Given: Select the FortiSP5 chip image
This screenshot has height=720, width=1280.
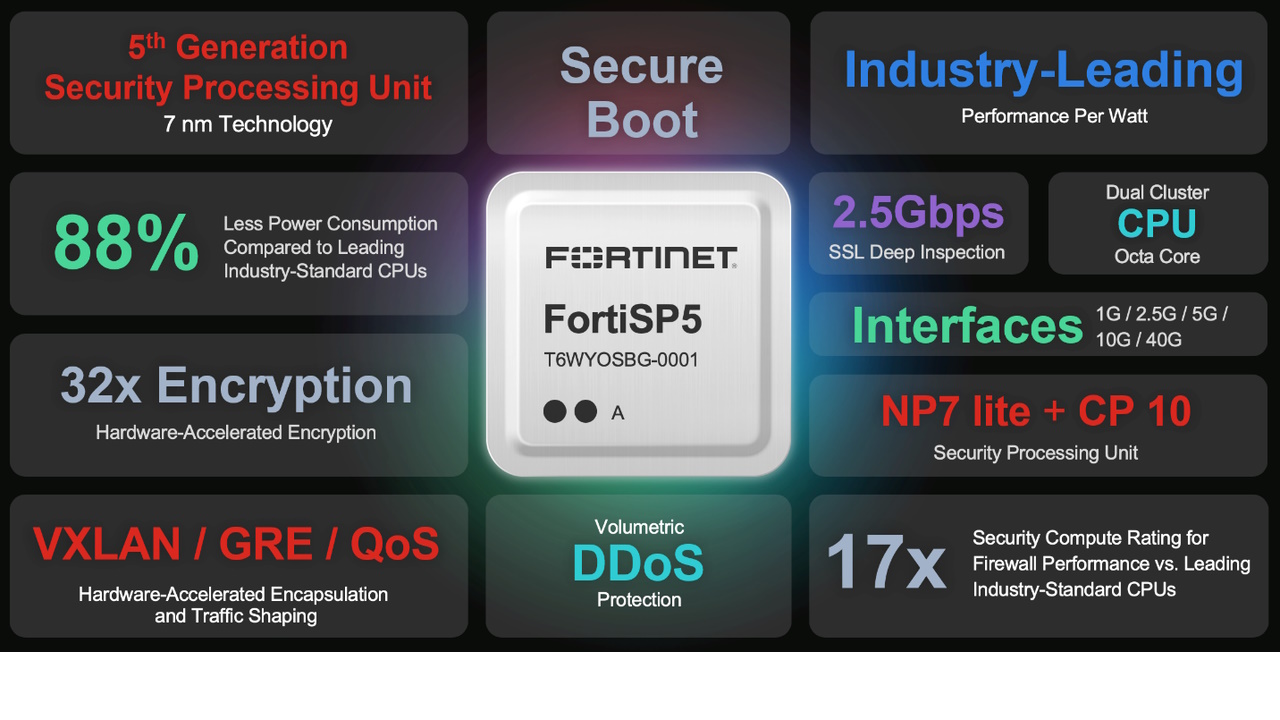Looking at the screenshot, I should (x=639, y=322).
